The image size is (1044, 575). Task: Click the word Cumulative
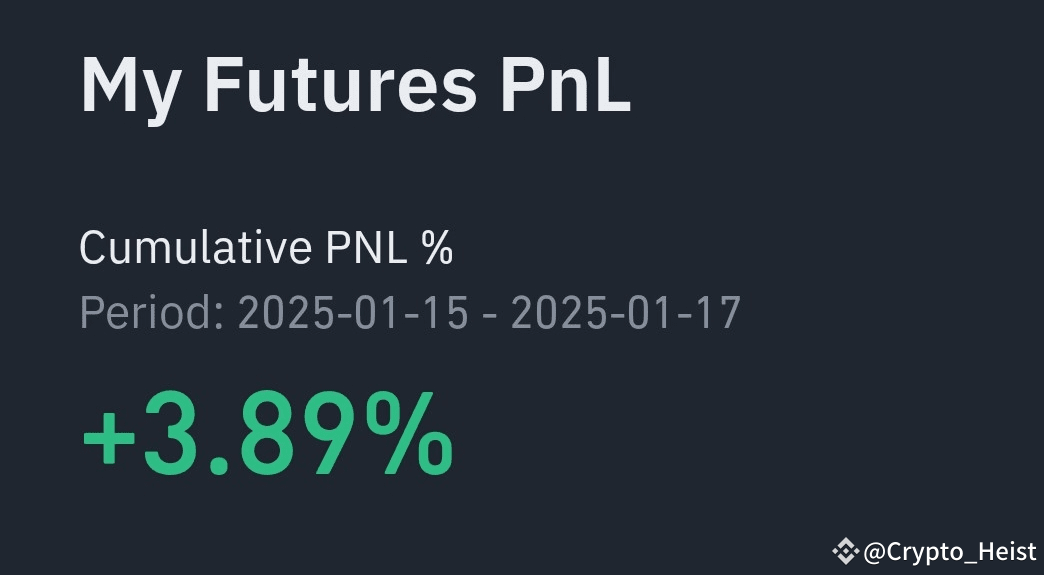[196, 248]
